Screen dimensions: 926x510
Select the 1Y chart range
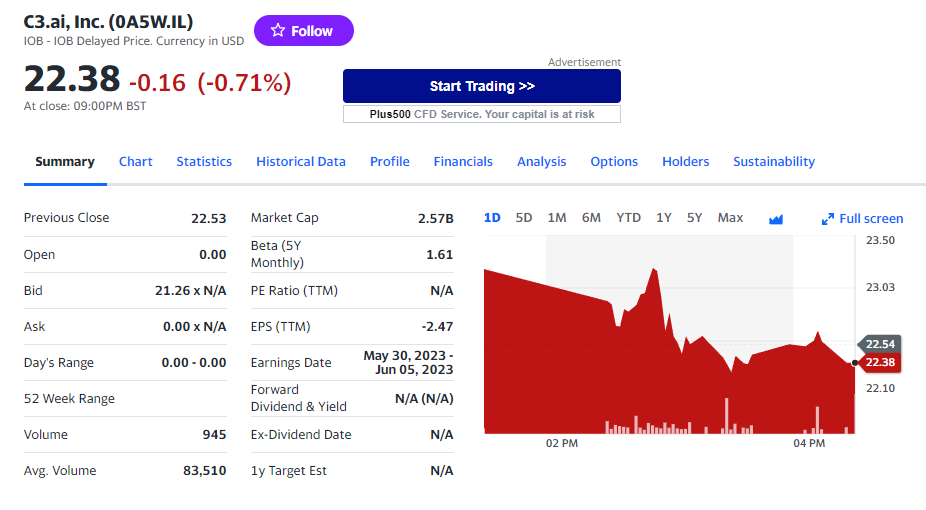pos(664,218)
